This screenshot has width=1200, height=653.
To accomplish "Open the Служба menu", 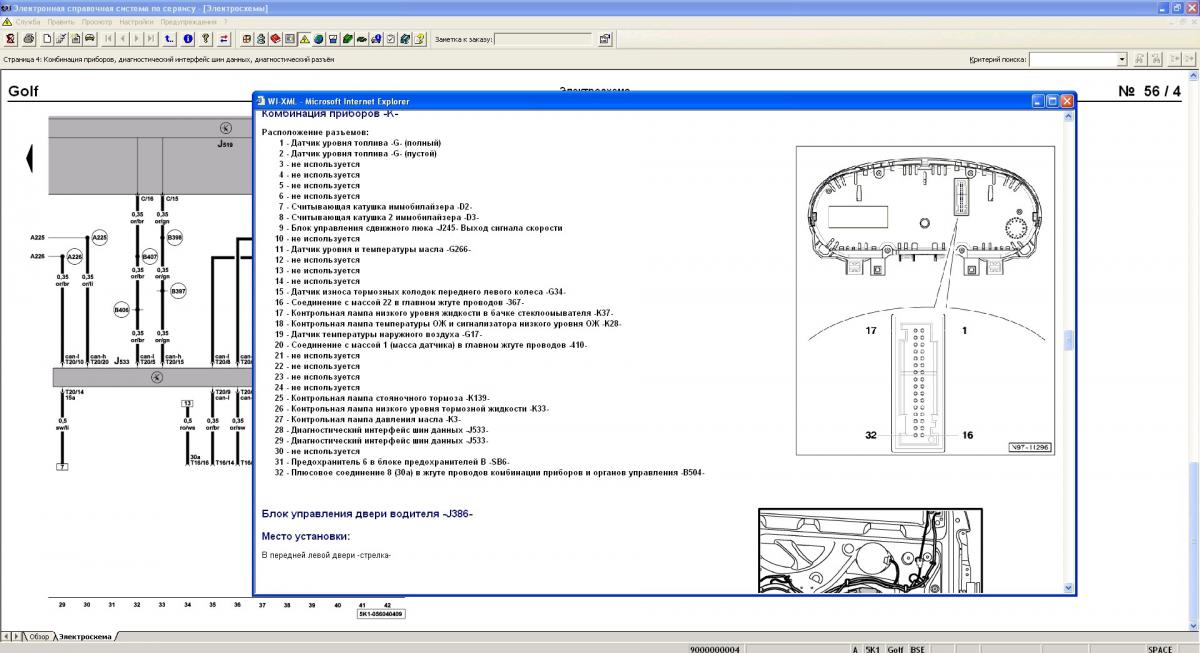I will point(28,21).
